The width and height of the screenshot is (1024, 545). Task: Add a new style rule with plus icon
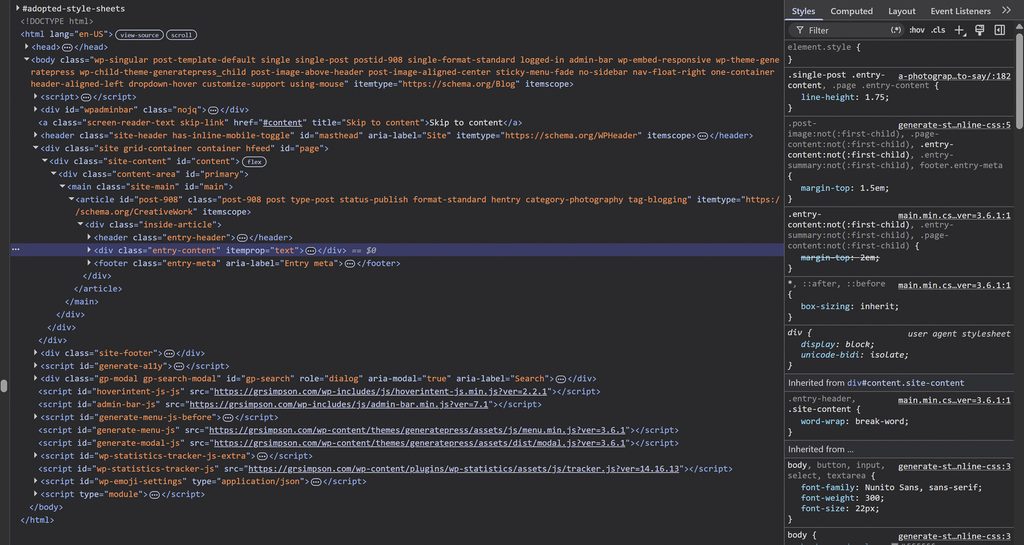pyautogui.click(x=959, y=30)
